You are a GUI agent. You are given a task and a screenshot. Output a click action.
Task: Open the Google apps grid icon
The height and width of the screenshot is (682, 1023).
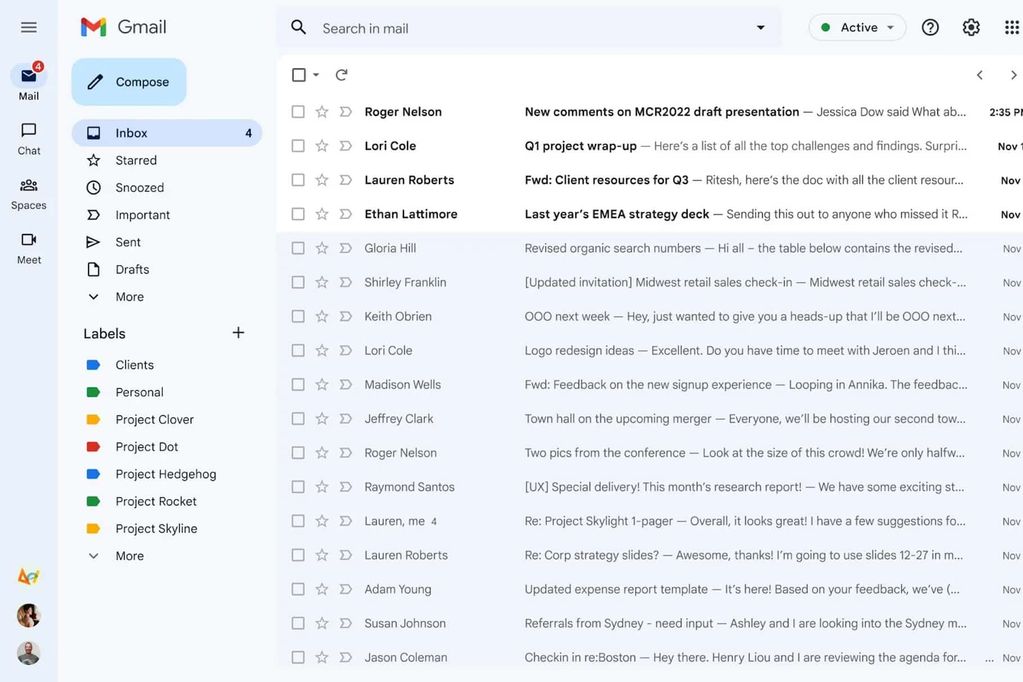pyautogui.click(x=1012, y=27)
